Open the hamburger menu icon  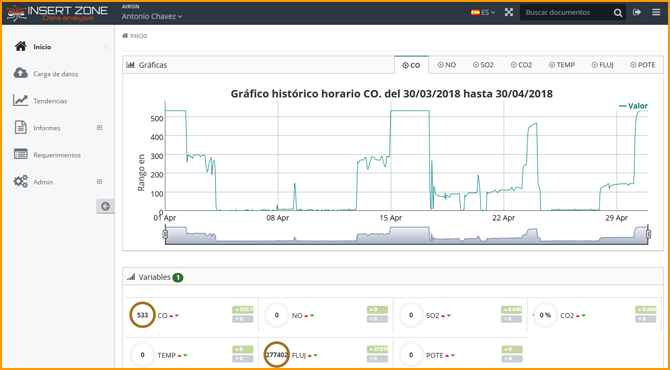656,12
